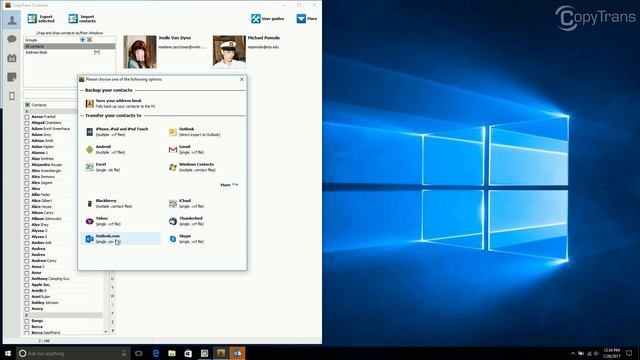This screenshot has width=640, height=360.
Task: Click the Cortana microphone icon
Action: point(124,353)
